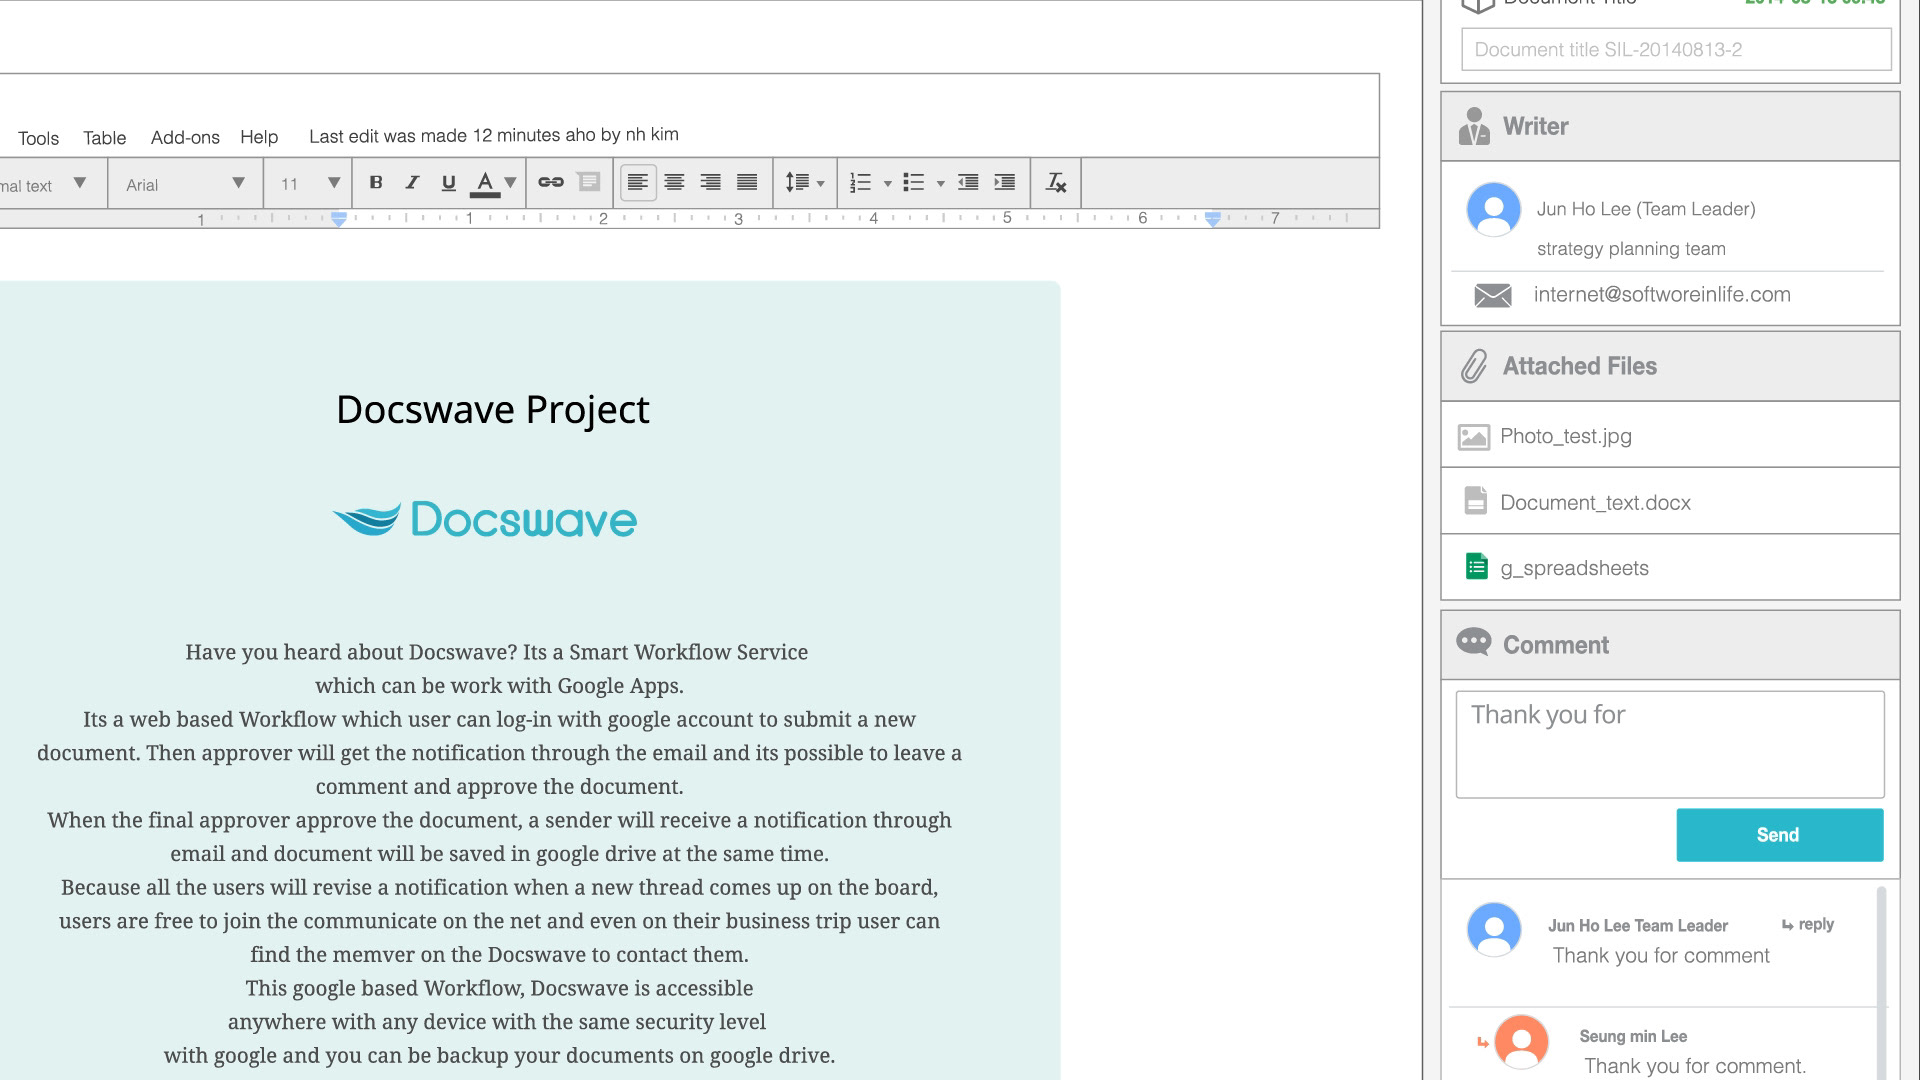Screen dimensions: 1920x1080
Task: Click Jun Ho Lee's comment avatar
Action: pos(1494,930)
